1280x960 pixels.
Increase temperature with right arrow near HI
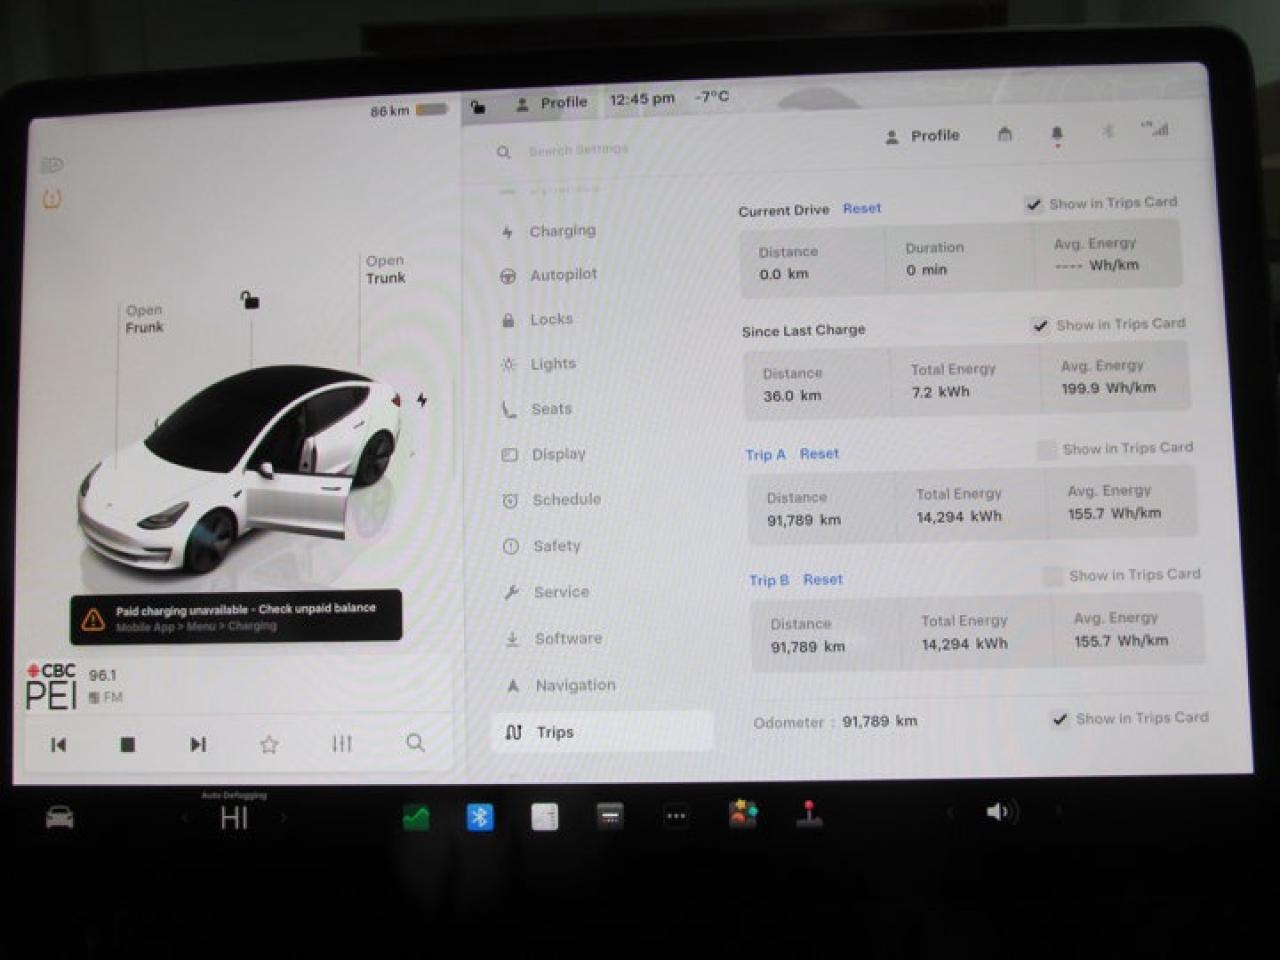[284, 818]
